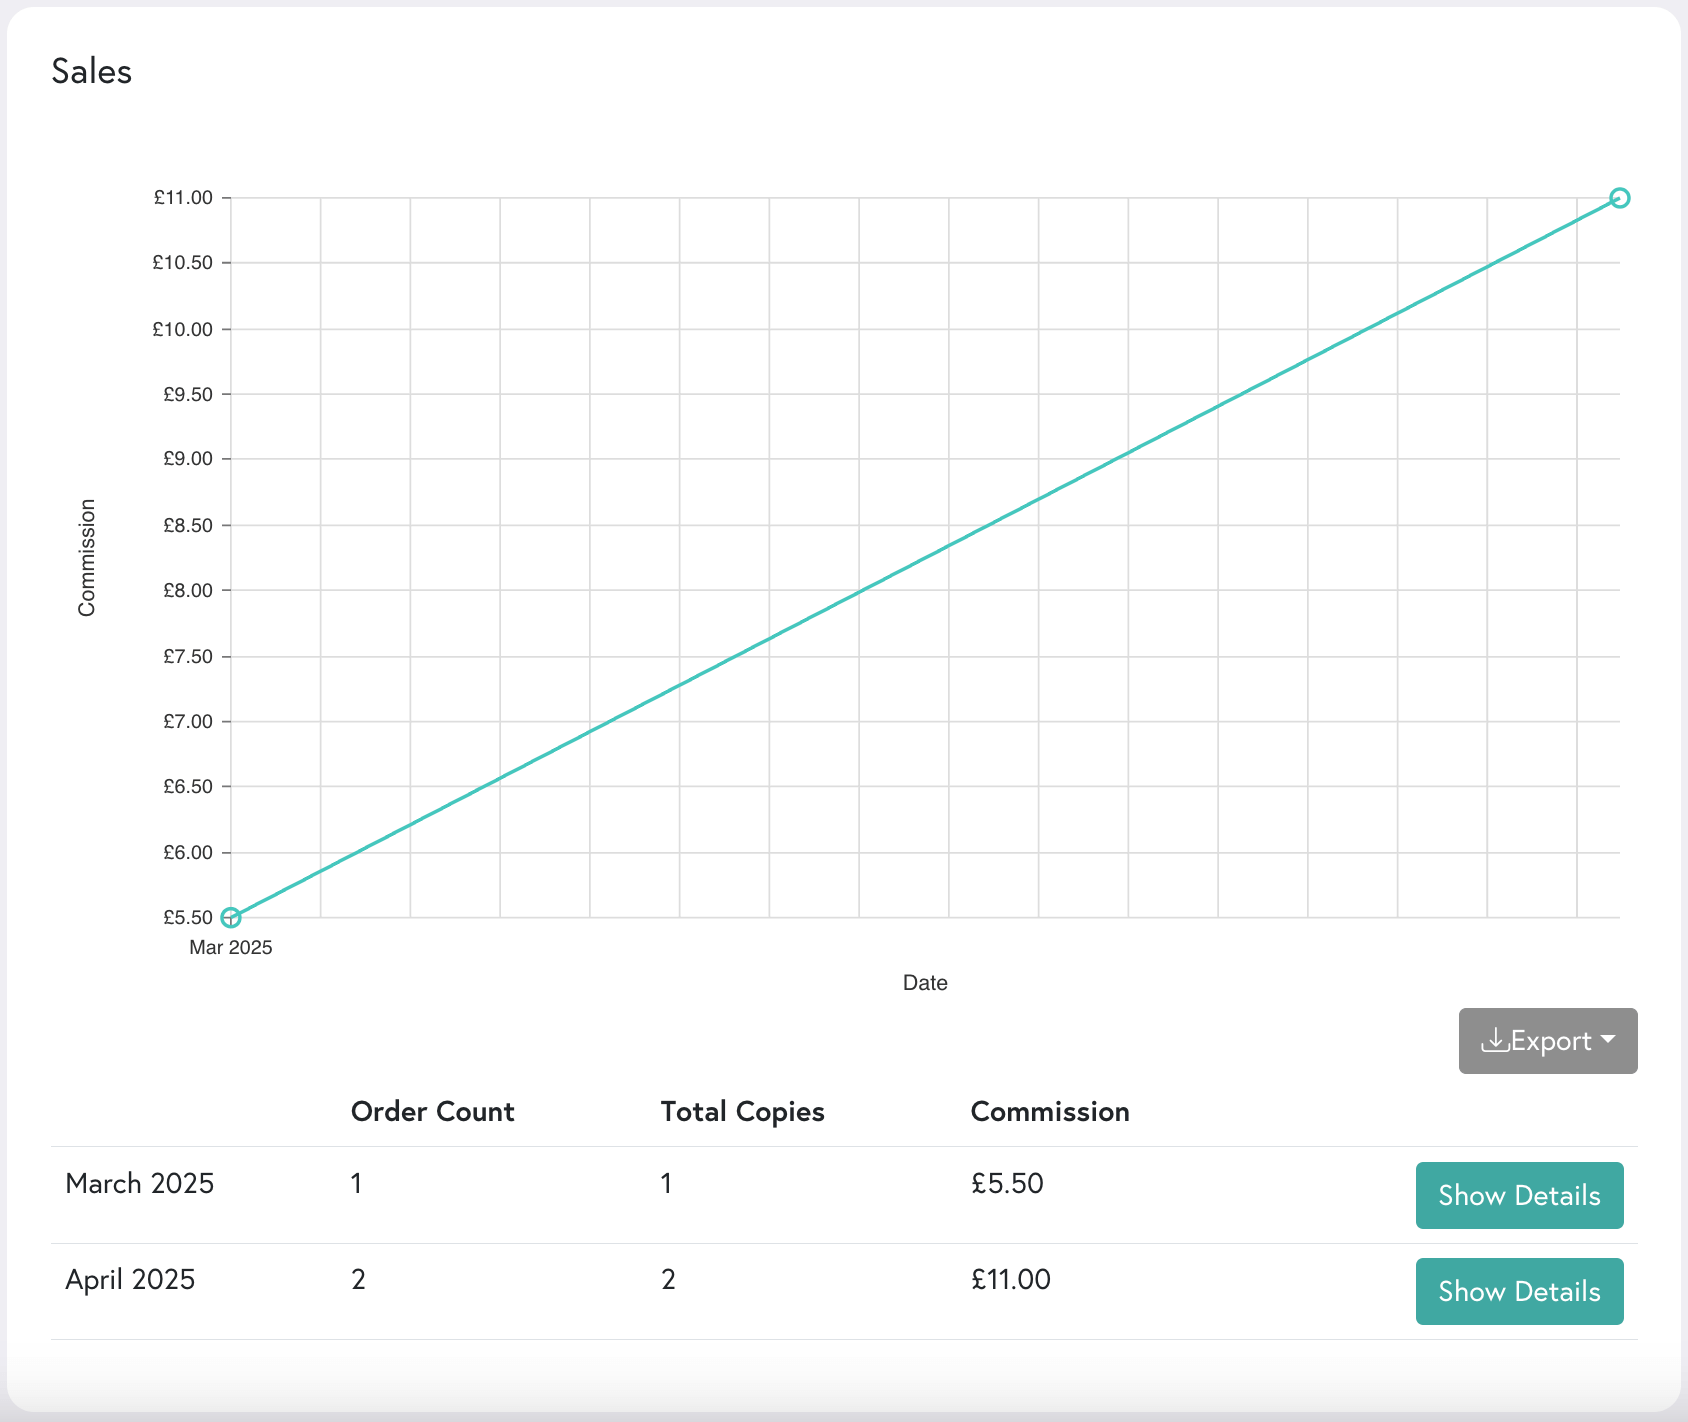Select the March 2025 data point on the chart
The width and height of the screenshot is (1688, 1422).
pyautogui.click(x=230, y=917)
